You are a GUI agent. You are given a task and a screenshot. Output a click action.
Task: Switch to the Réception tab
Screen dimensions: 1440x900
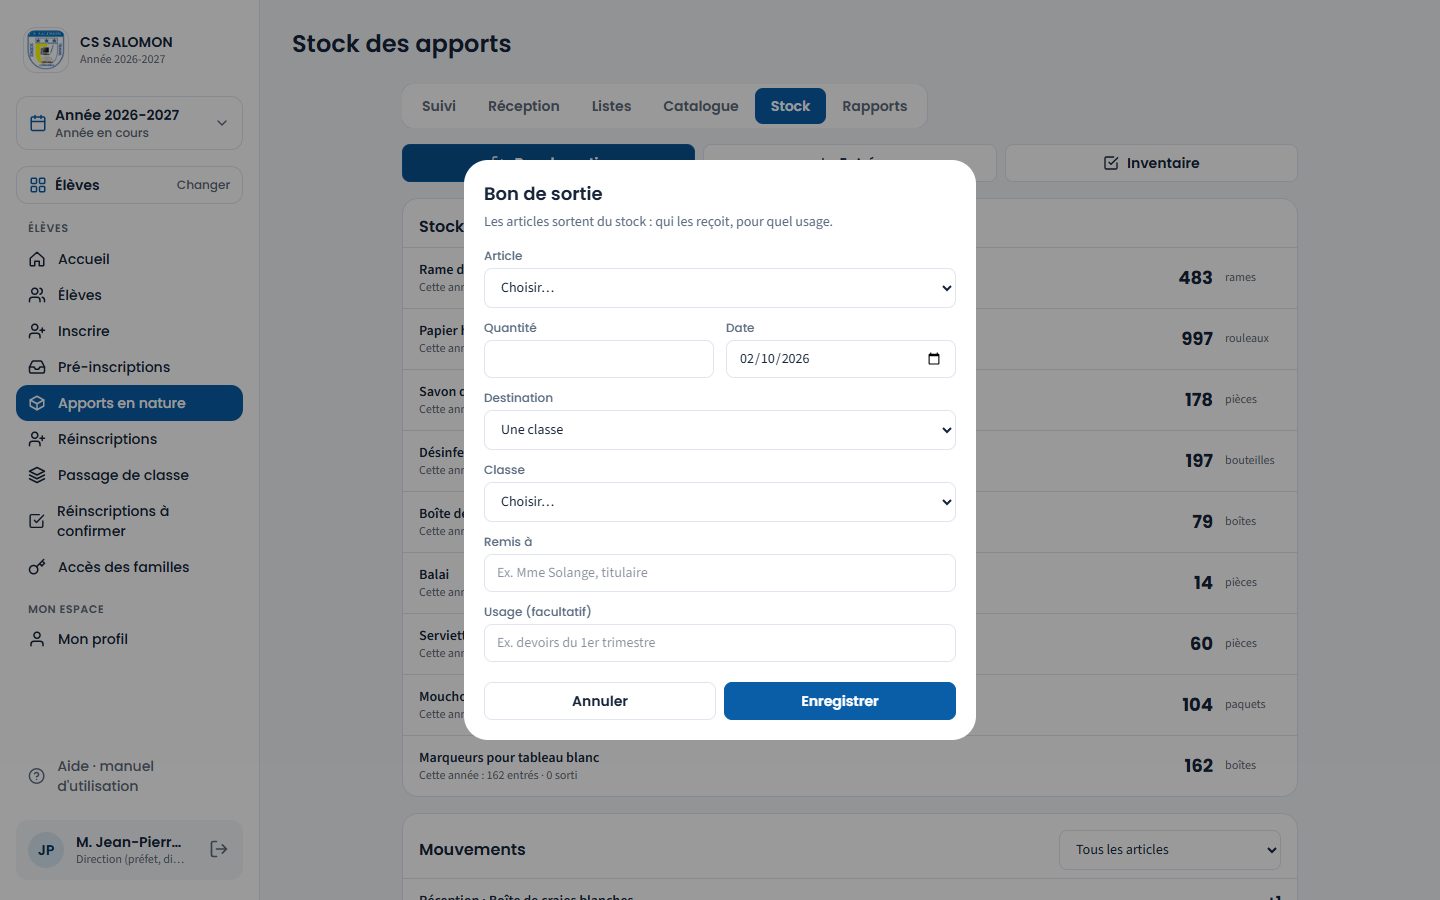click(x=524, y=106)
